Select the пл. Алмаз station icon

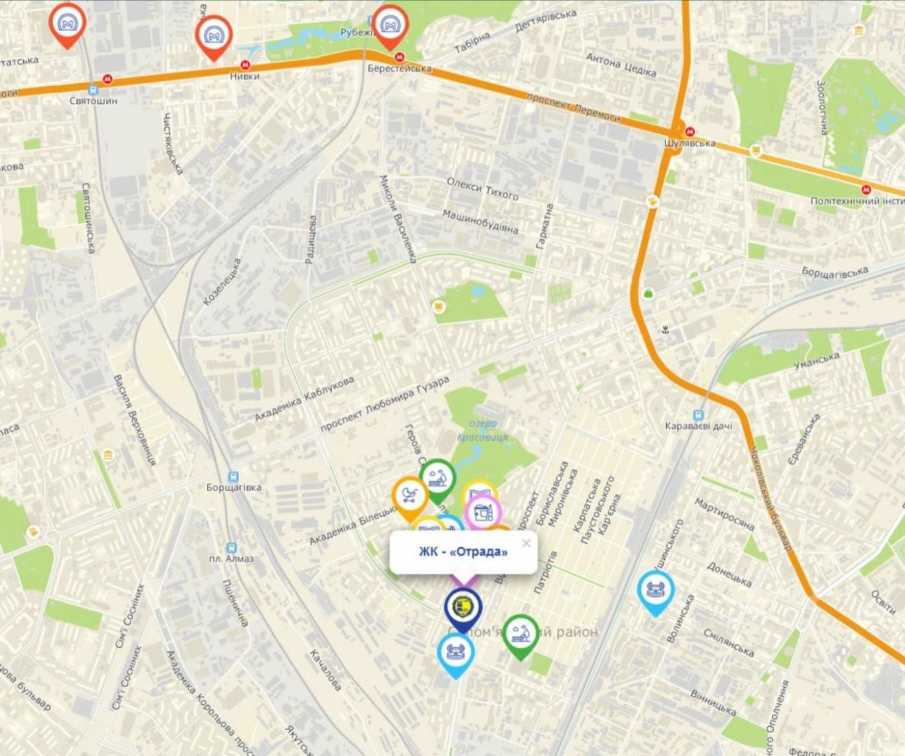click(232, 548)
